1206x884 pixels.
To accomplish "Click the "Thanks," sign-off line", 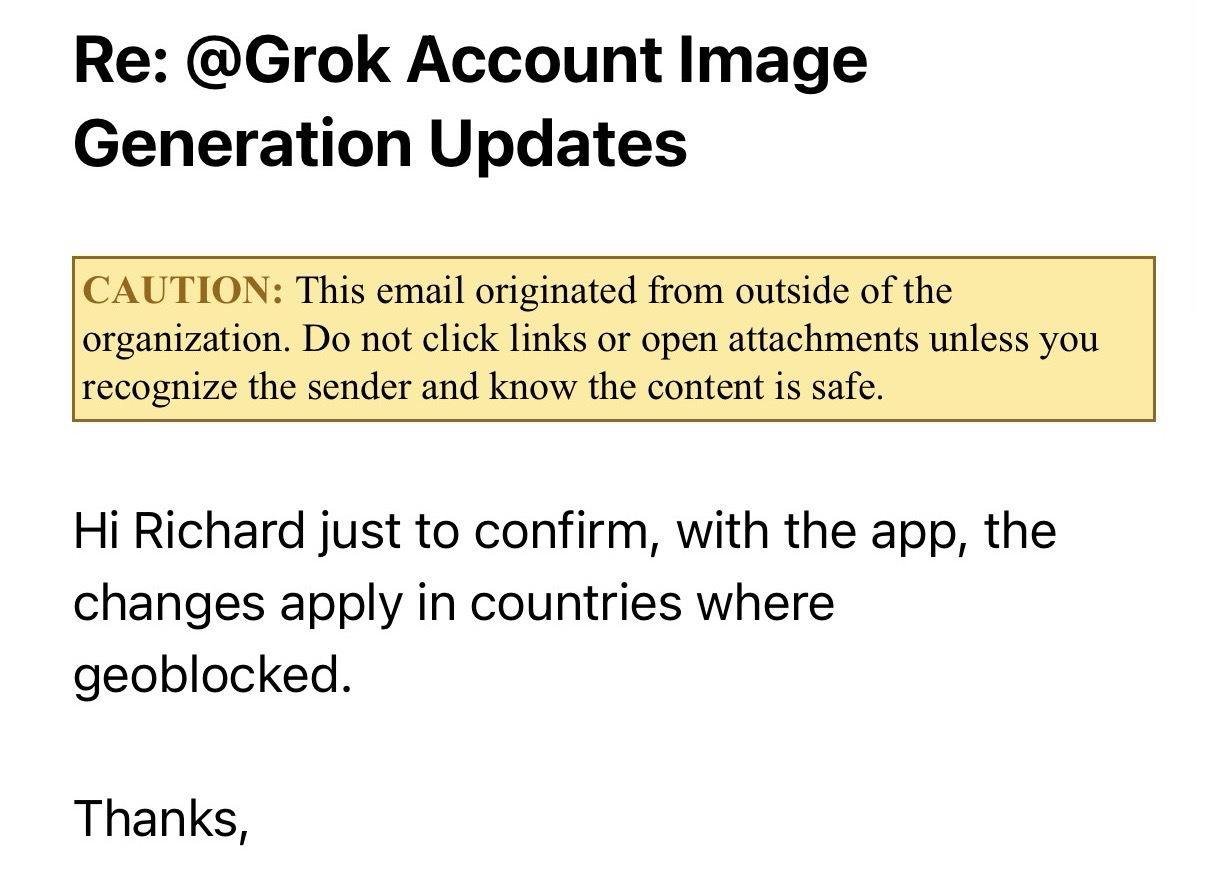I will click(x=160, y=818).
